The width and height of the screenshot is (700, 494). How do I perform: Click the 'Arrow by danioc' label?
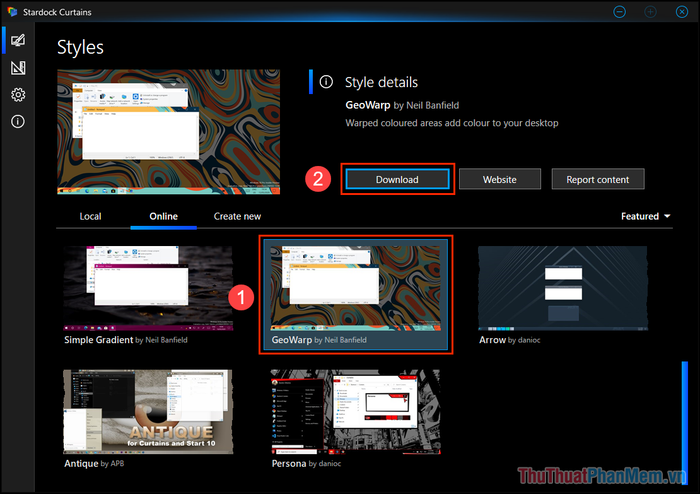point(509,340)
